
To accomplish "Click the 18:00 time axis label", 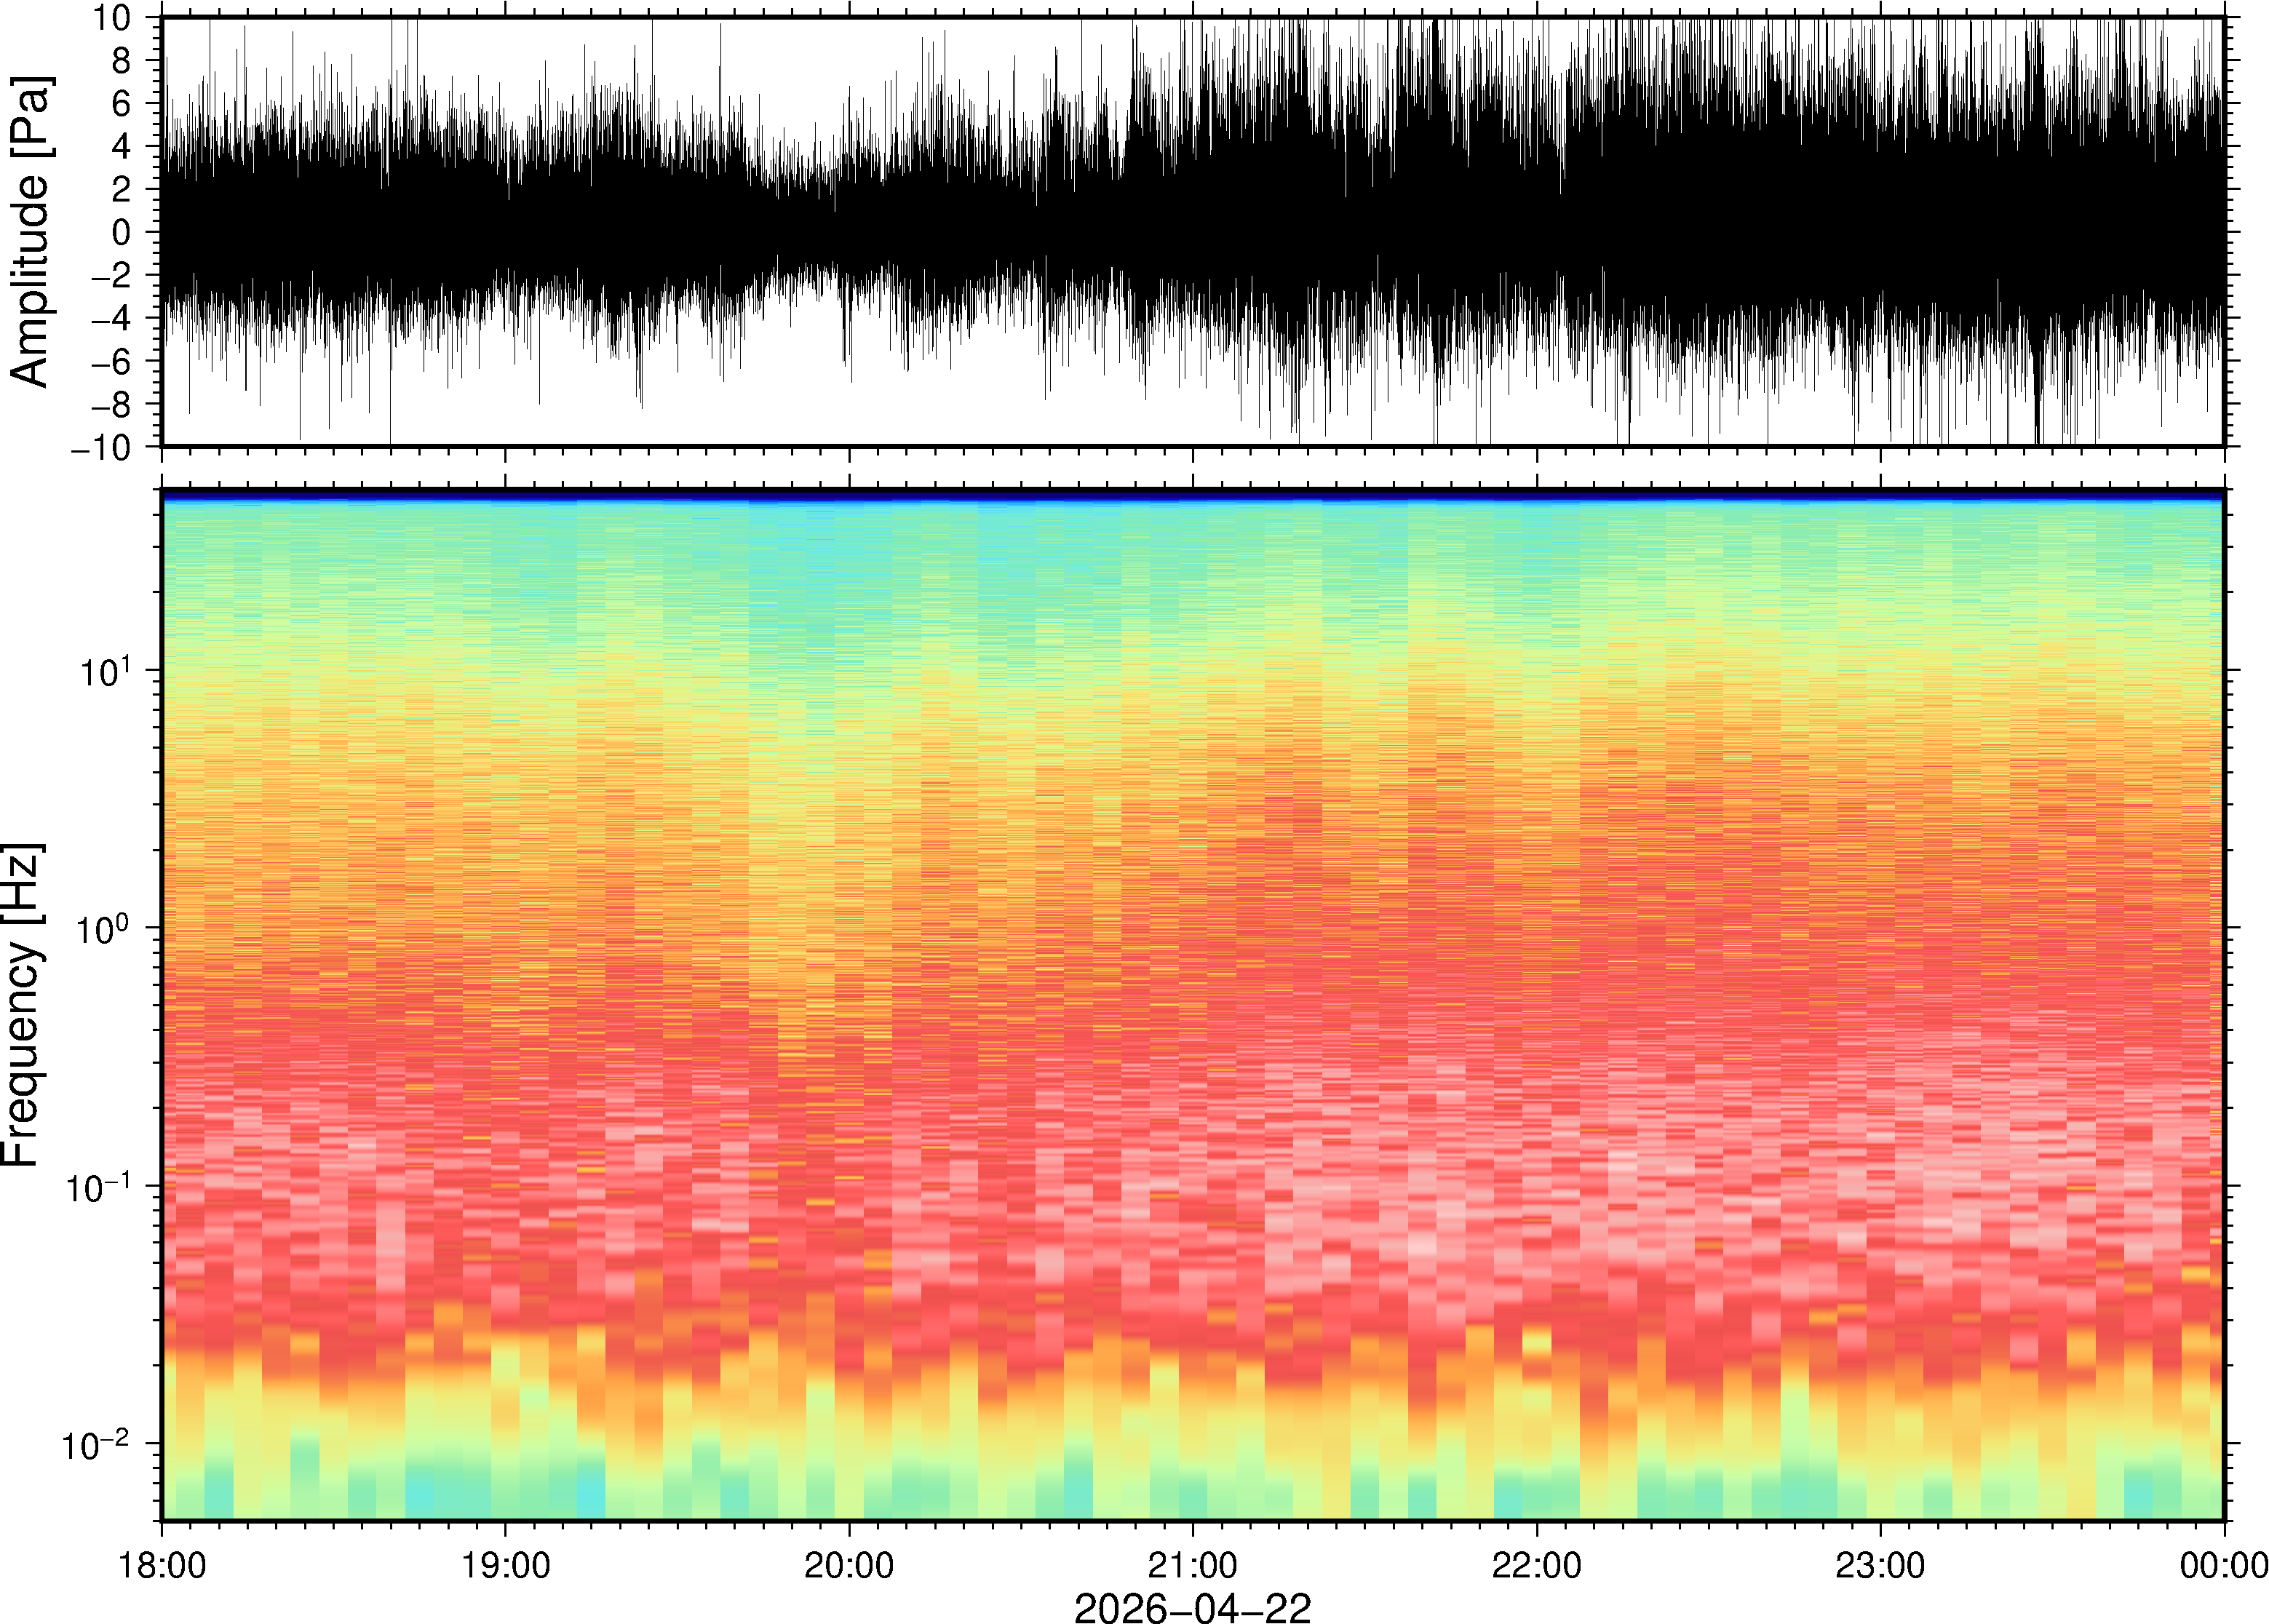I will [x=162, y=1565].
